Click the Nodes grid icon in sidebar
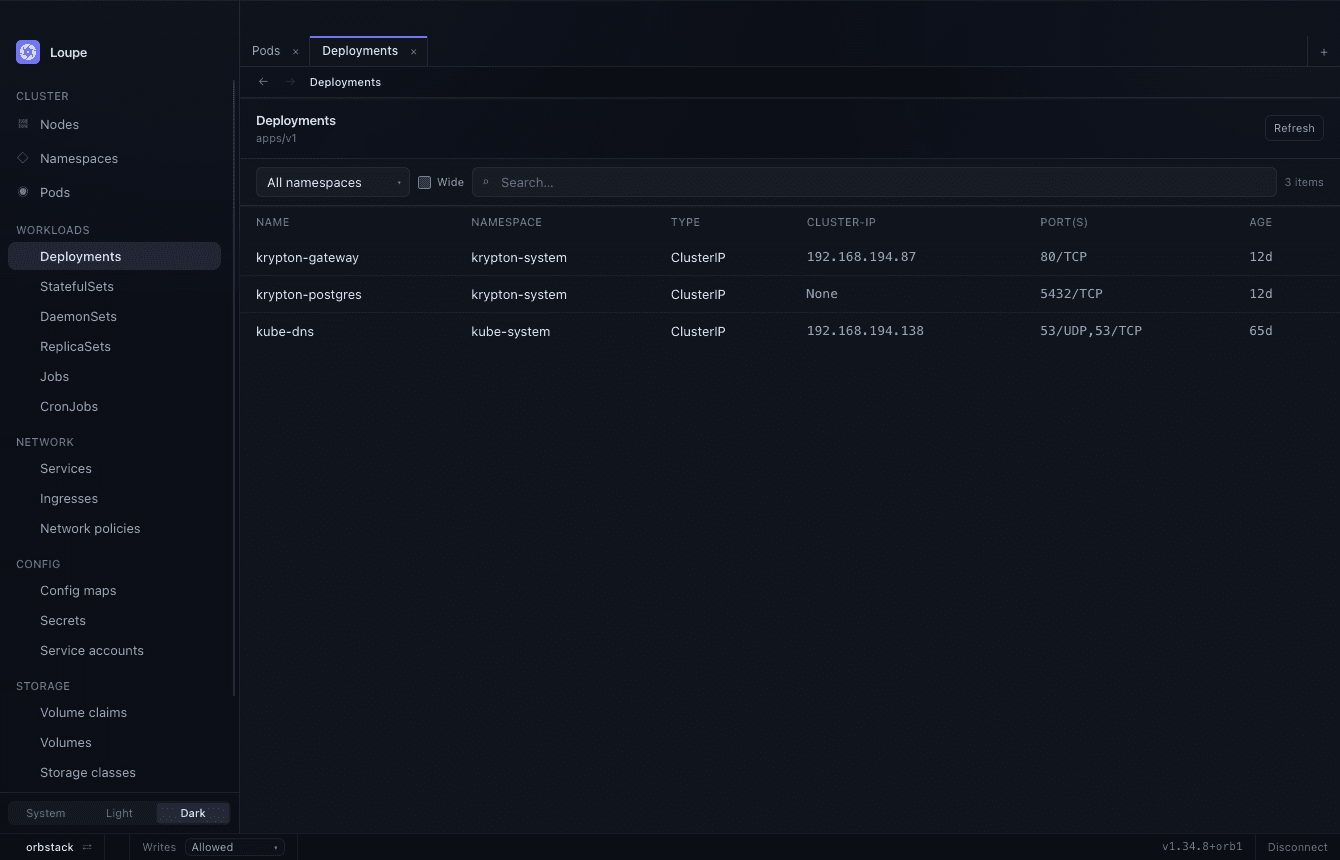This screenshot has width=1340, height=860. coord(23,124)
